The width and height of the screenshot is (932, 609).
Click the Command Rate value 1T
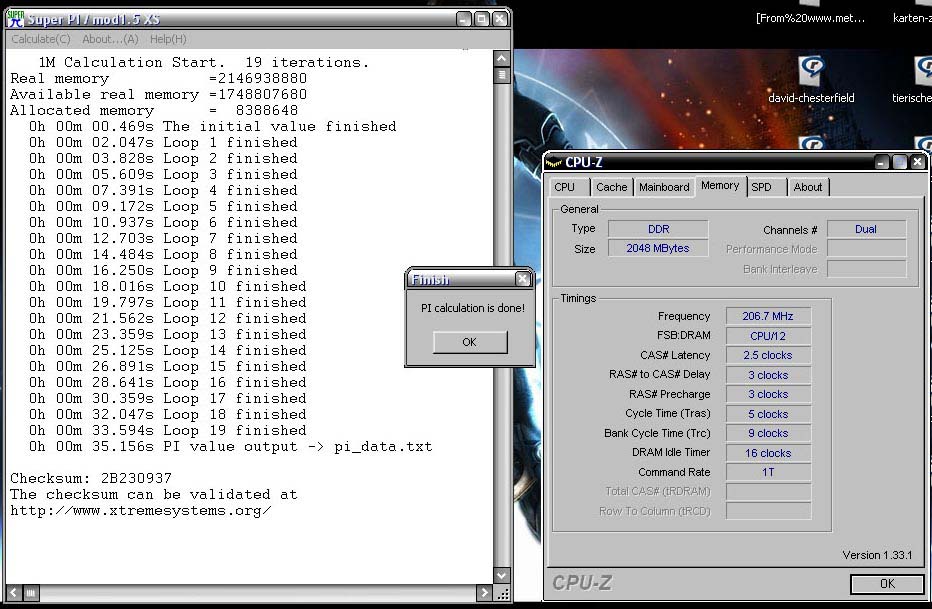point(768,472)
